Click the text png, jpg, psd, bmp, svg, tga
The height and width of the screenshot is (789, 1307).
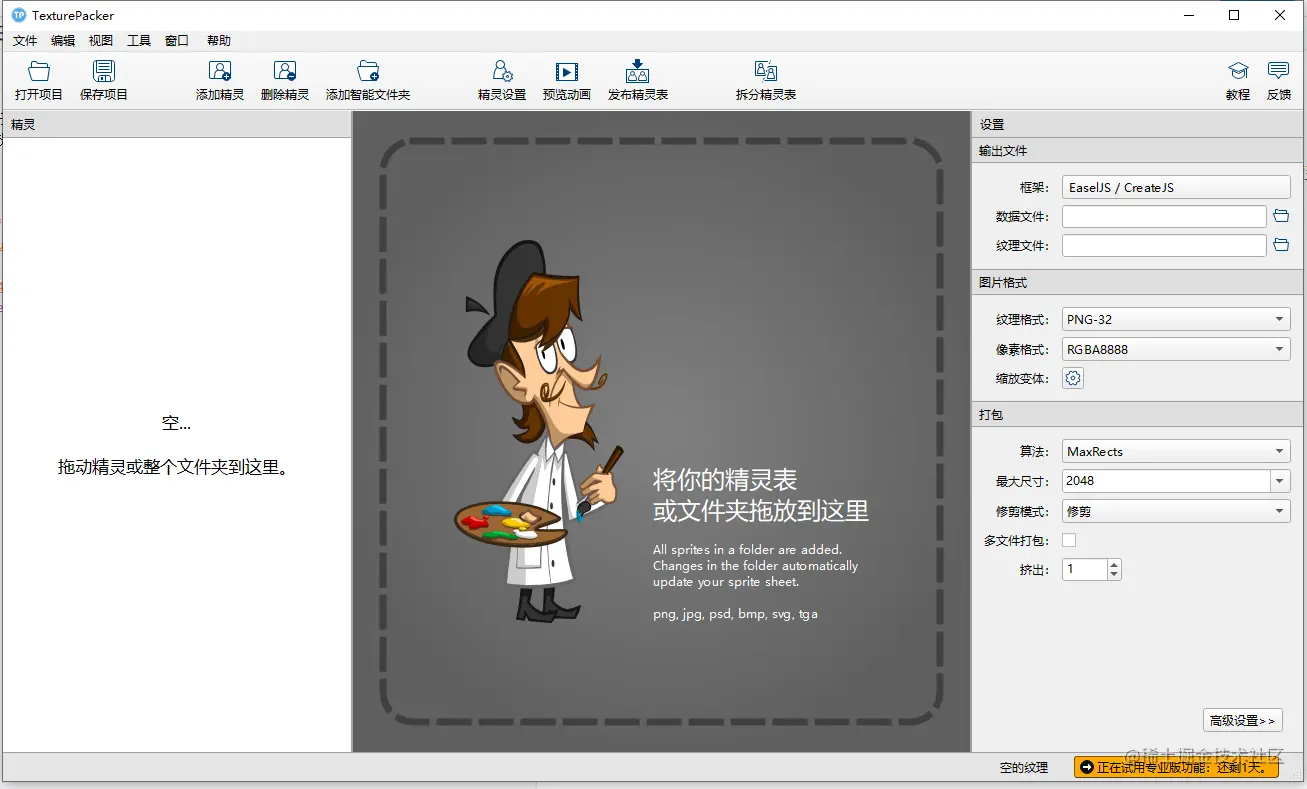(735, 614)
